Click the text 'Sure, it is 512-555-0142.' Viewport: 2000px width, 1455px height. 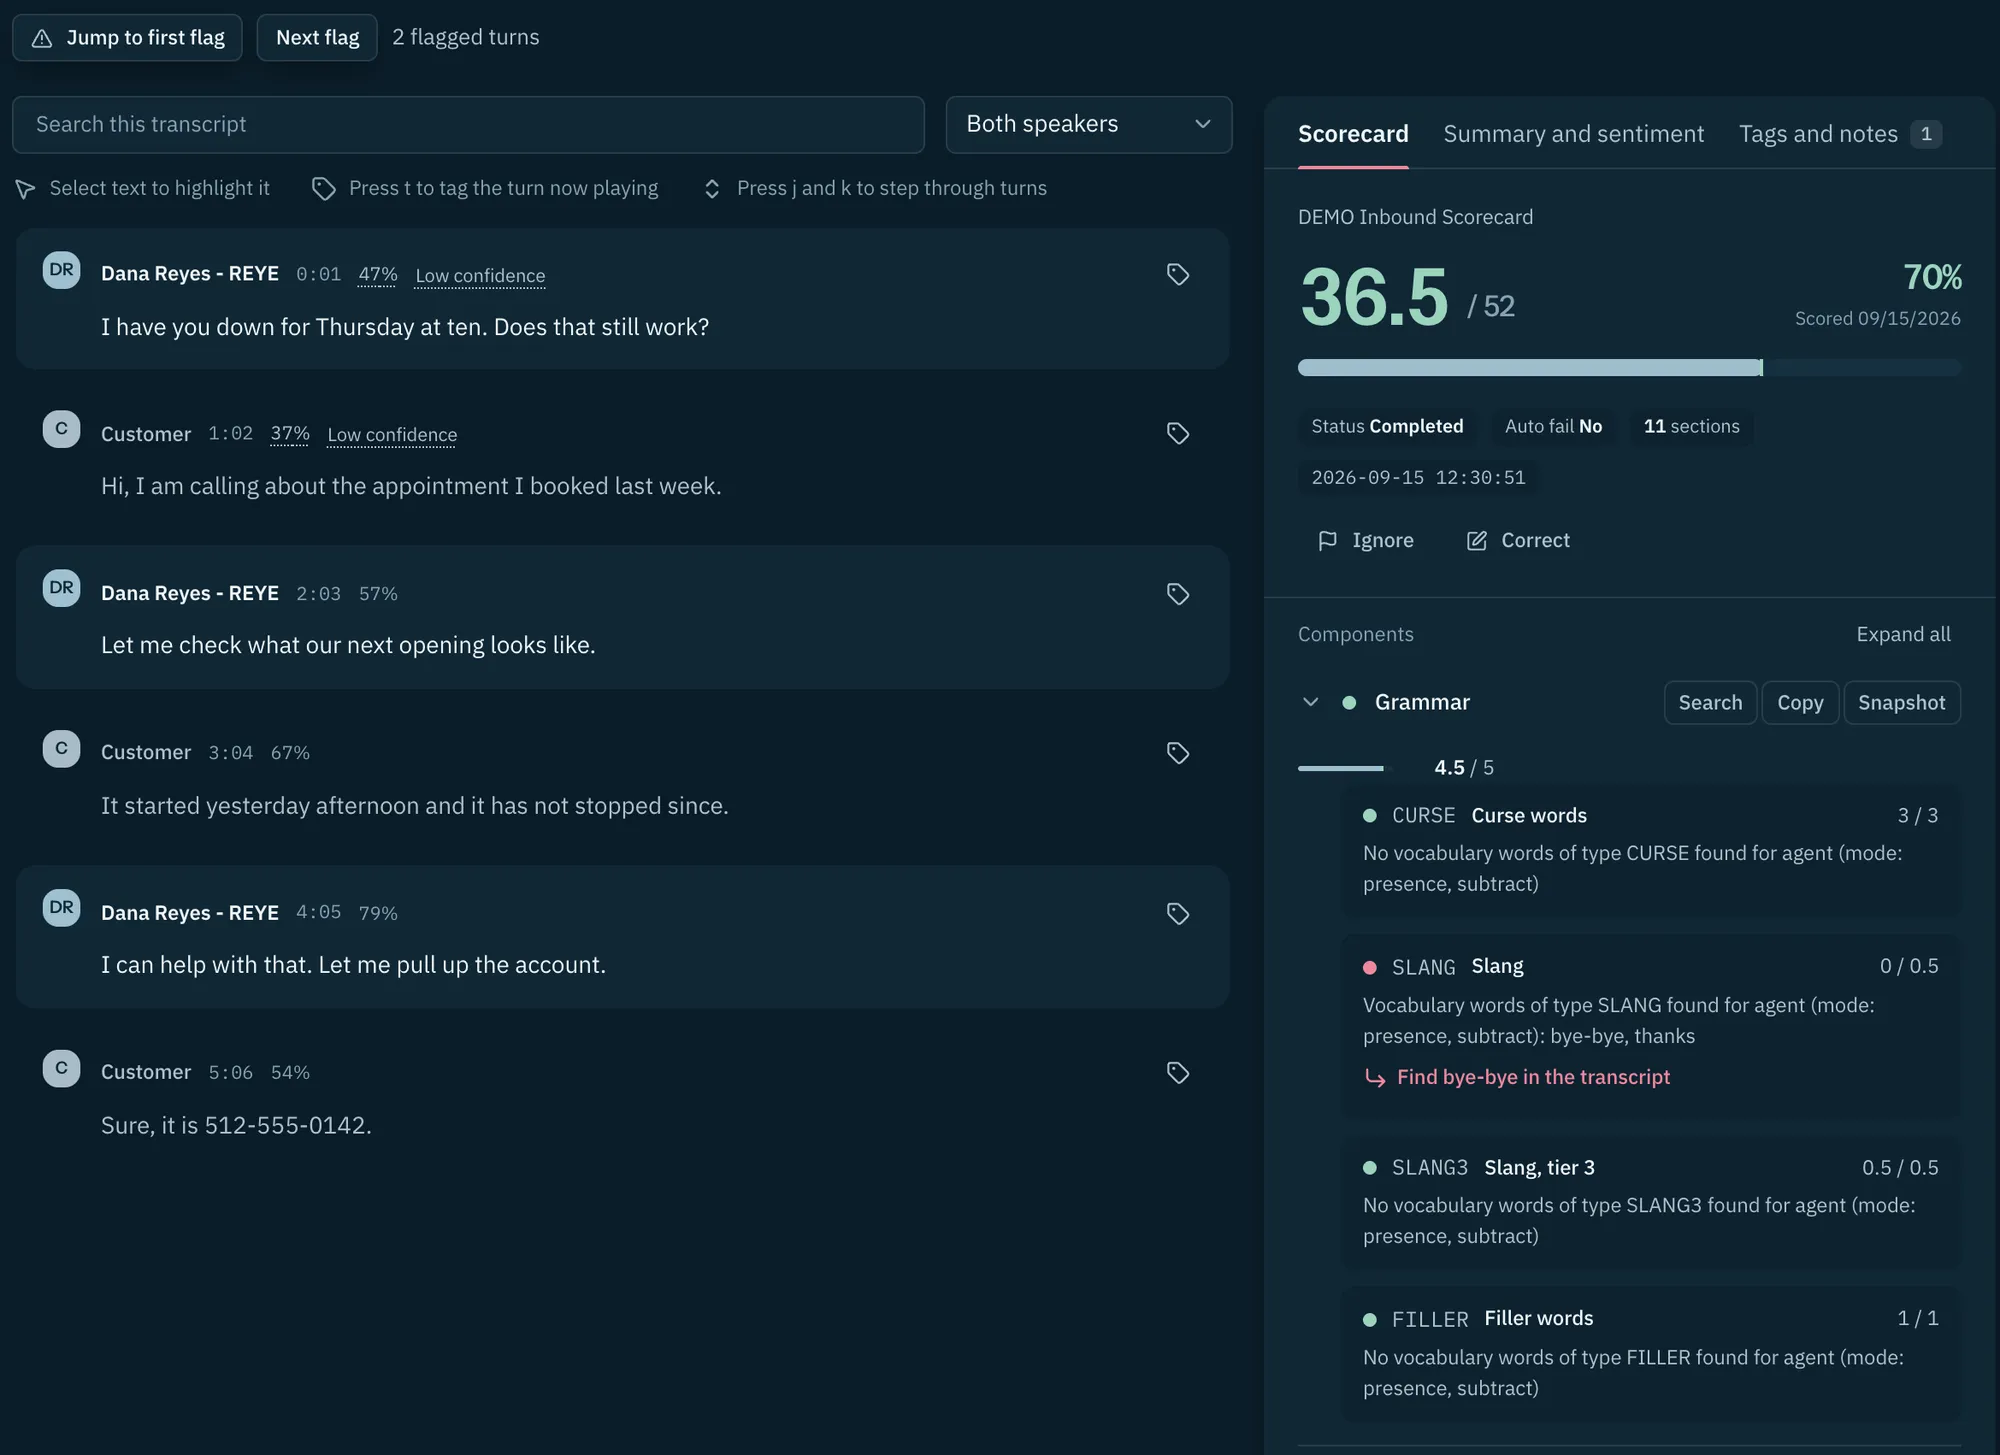[236, 1125]
